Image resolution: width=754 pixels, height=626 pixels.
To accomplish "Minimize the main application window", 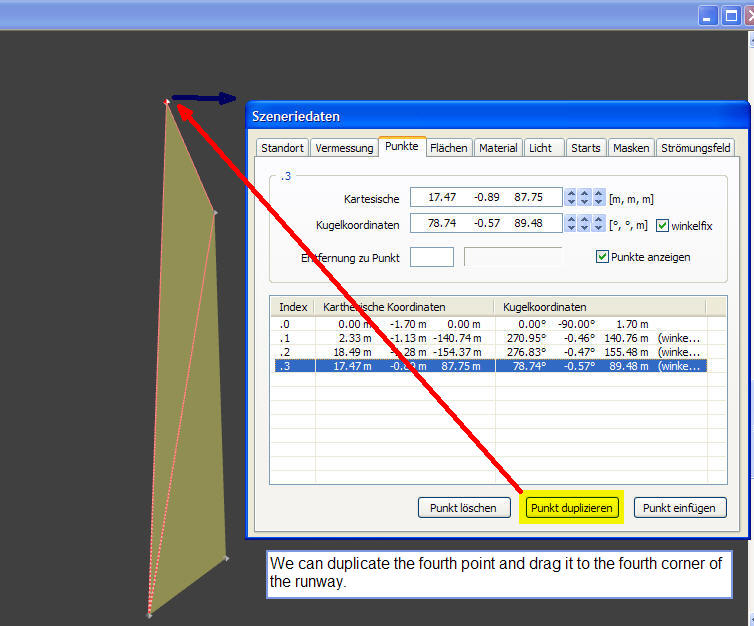I will pos(707,16).
